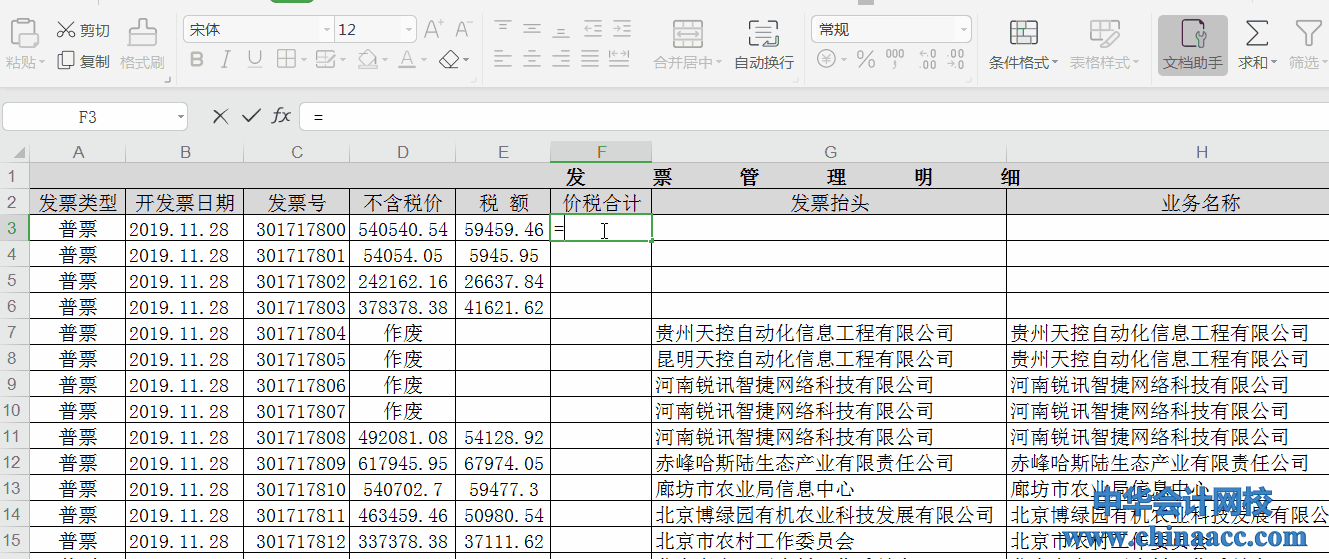Image resolution: width=1329 pixels, height=559 pixels.
Task: Click cell D11 value 492081.08
Action: pos(402,437)
